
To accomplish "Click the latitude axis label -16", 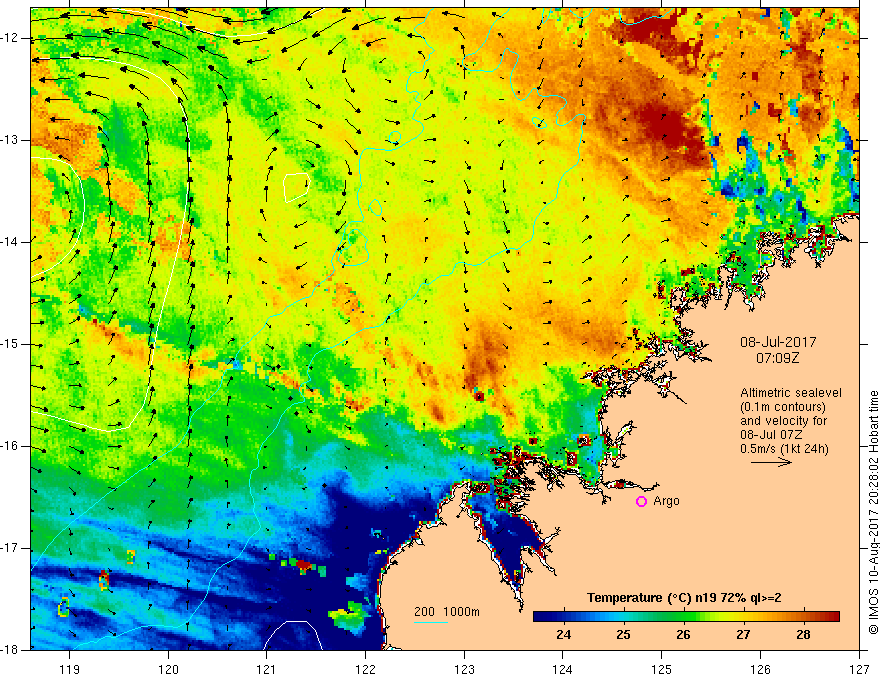I will point(11,446).
